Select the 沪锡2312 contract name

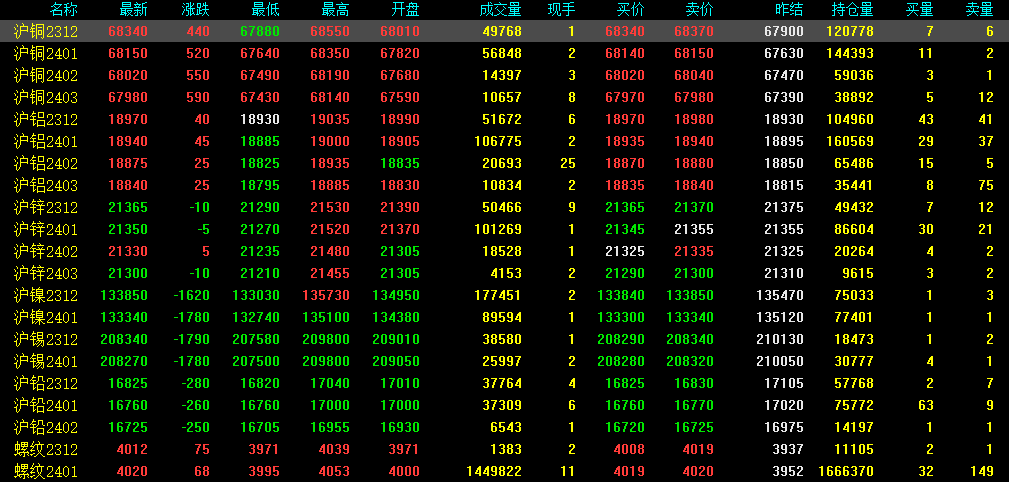(x=46, y=339)
